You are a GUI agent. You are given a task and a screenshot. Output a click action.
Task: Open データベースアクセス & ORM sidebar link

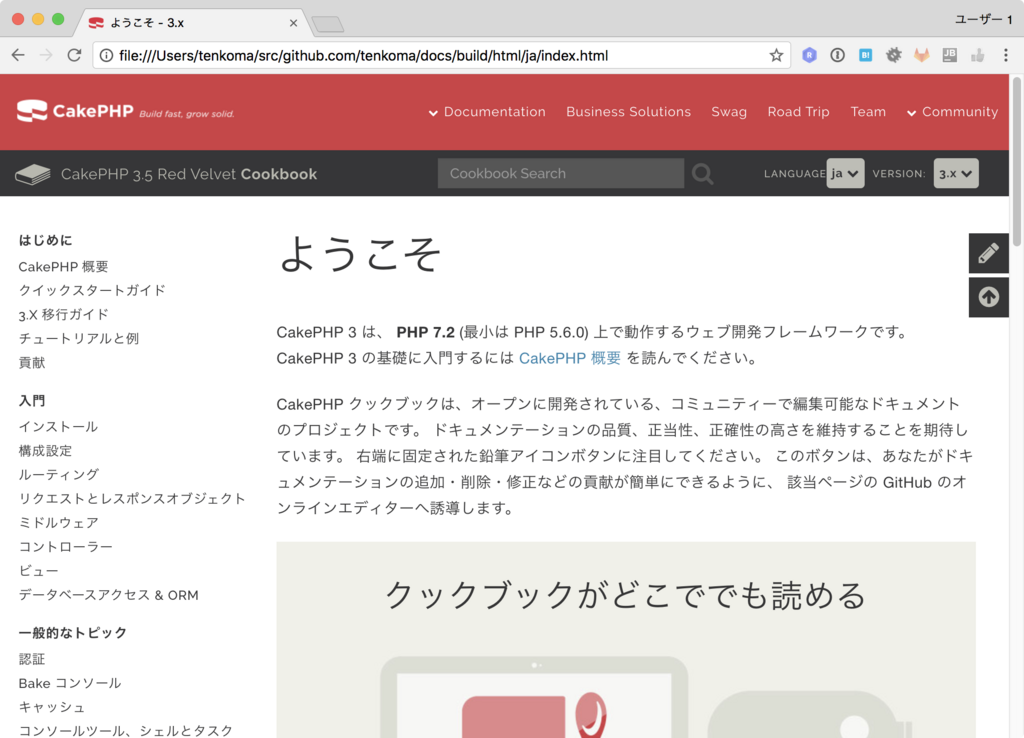click(x=108, y=595)
